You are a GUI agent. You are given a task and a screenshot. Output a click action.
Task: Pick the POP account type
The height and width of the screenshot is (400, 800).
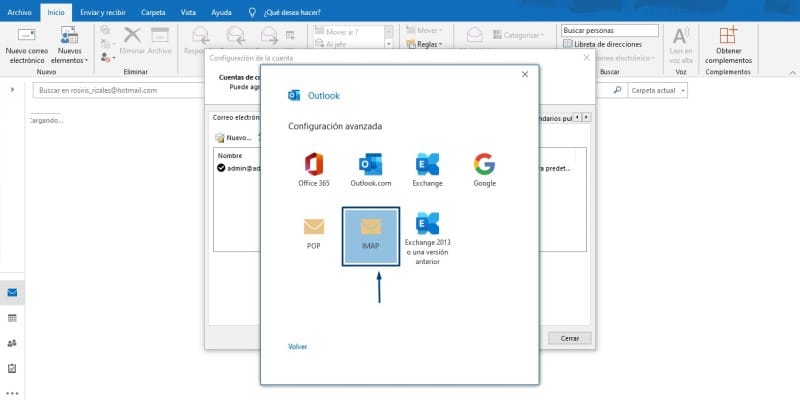[x=314, y=234]
